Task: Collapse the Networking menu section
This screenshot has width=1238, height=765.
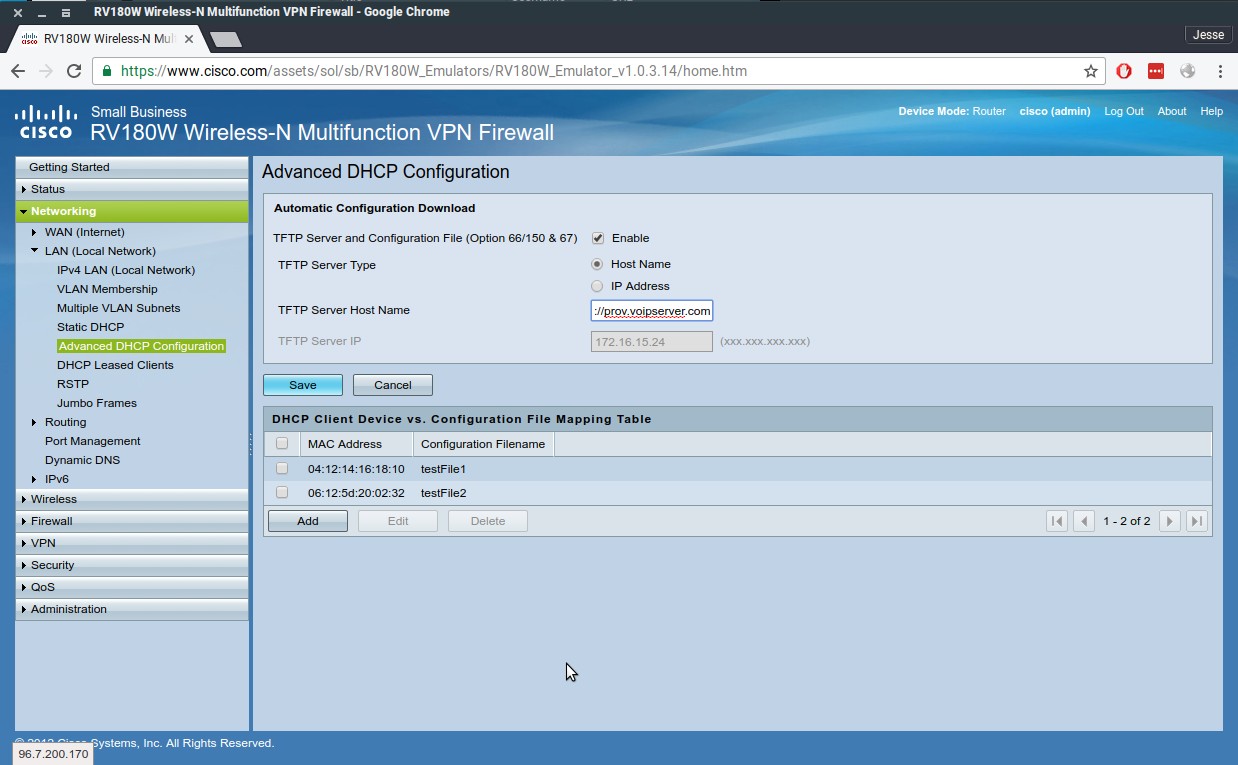Action: click(x=132, y=211)
